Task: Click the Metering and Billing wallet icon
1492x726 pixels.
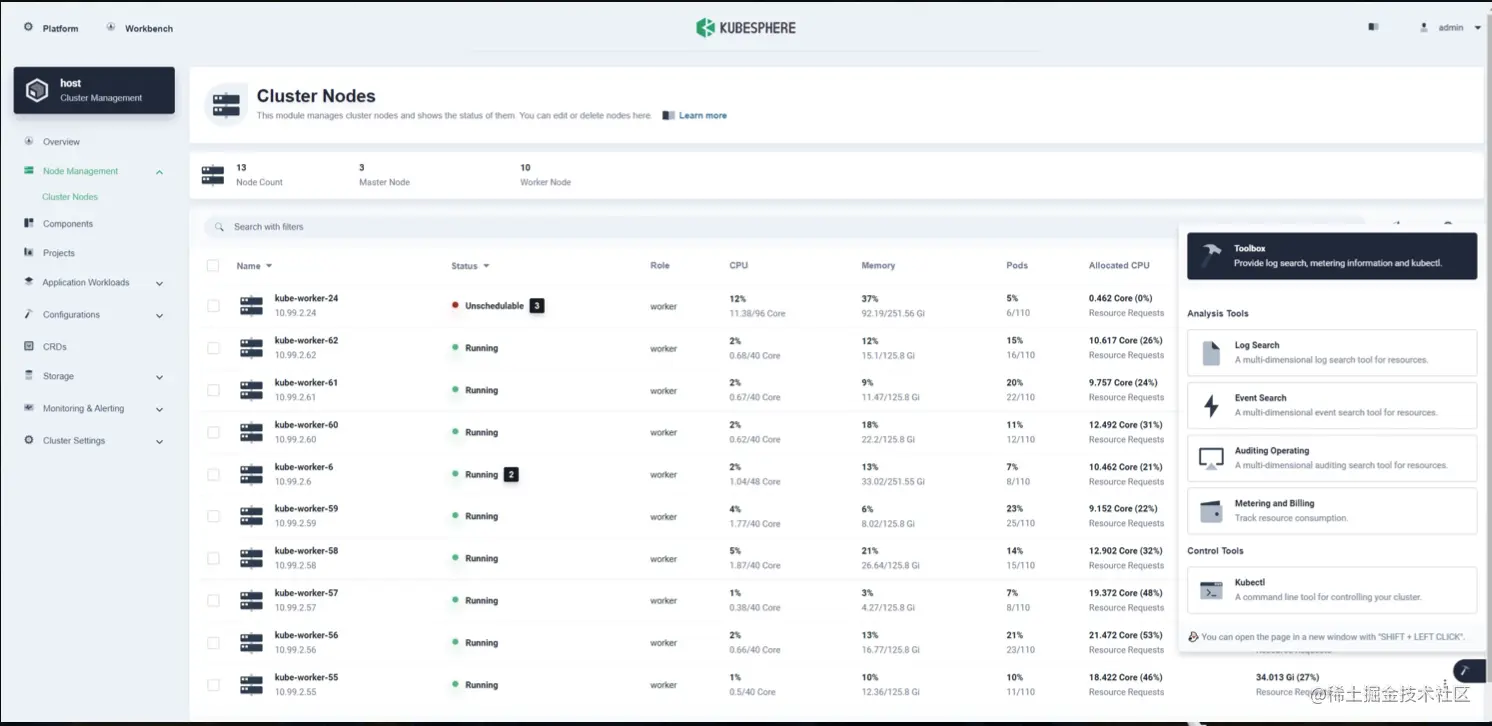Action: (x=1211, y=511)
